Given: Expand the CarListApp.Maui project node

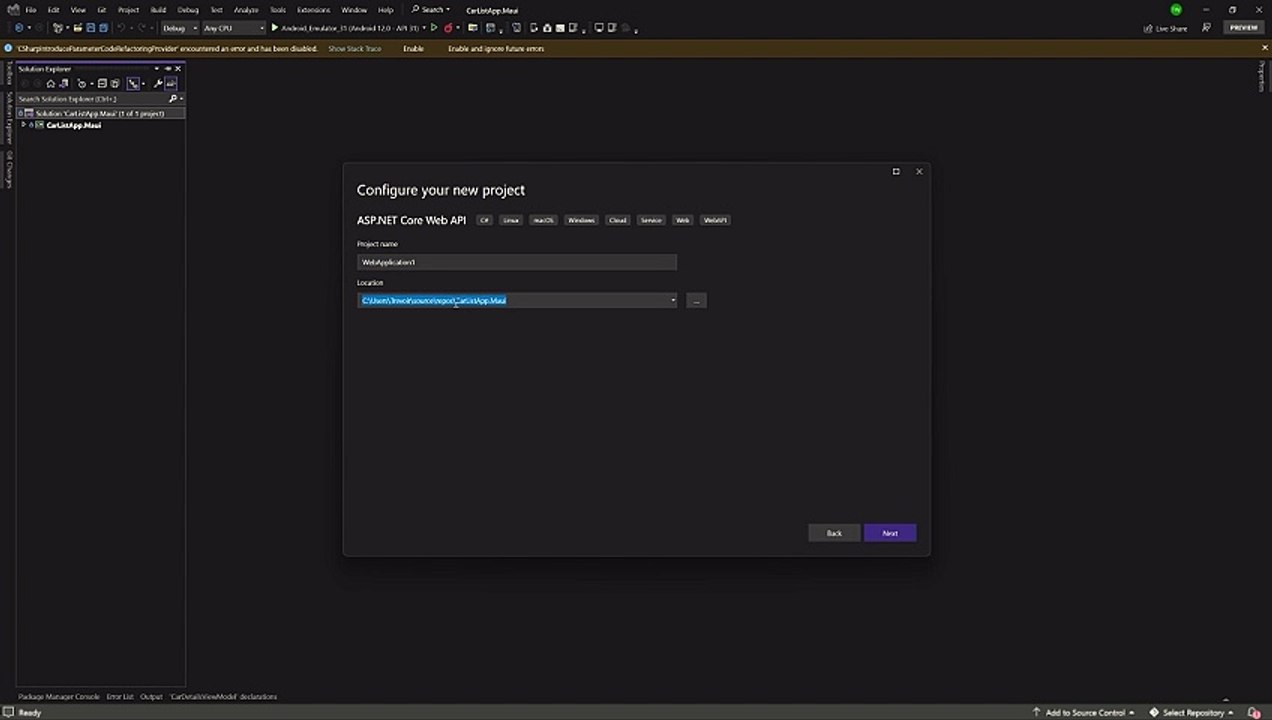Looking at the screenshot, I should coord(23,125).
